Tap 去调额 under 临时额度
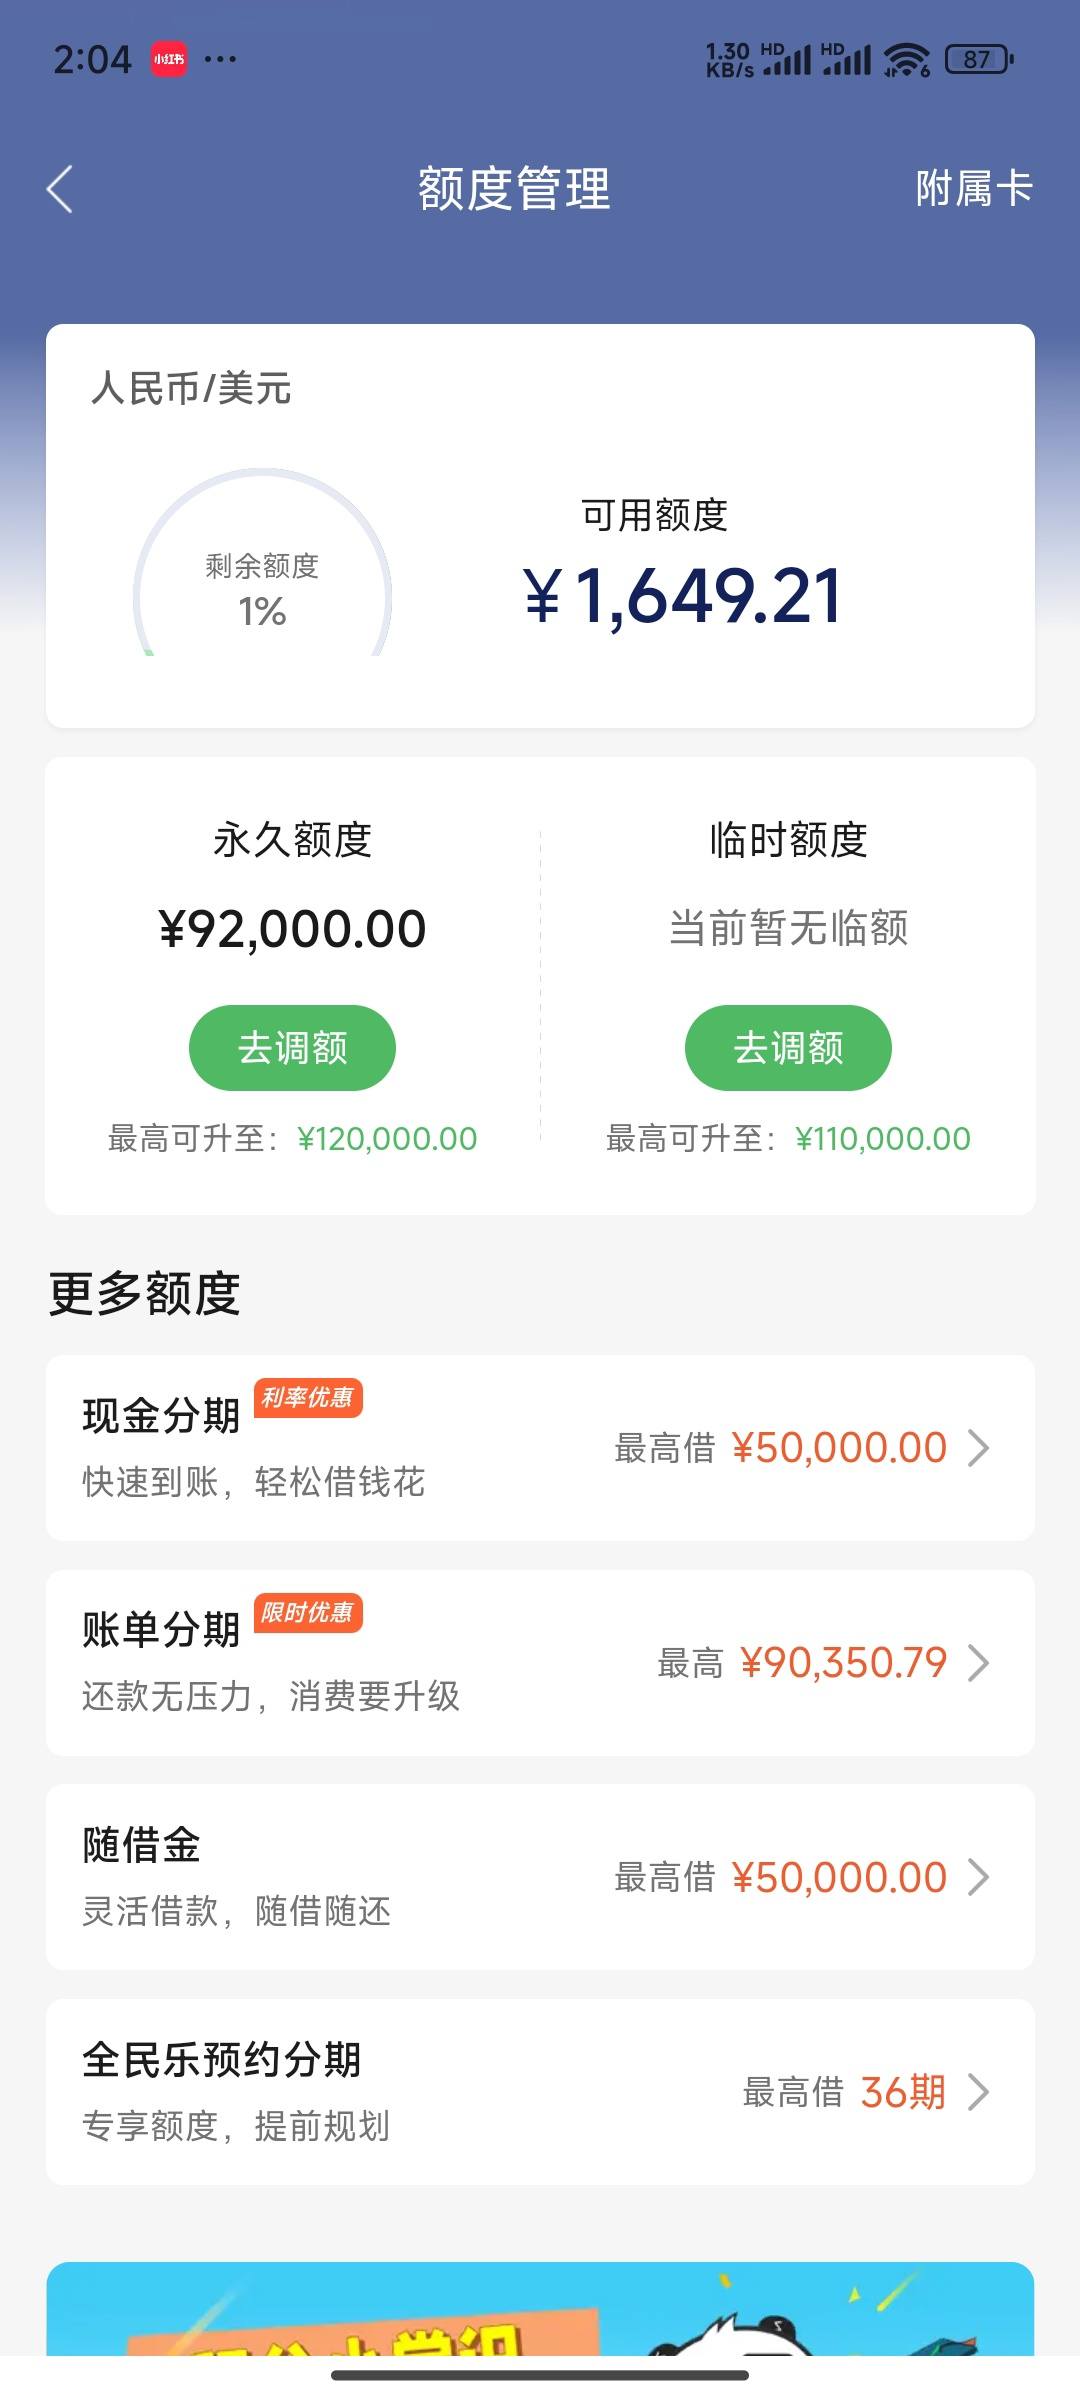This screenshot has height=2400, width=1080. [x=788, y=1047]
